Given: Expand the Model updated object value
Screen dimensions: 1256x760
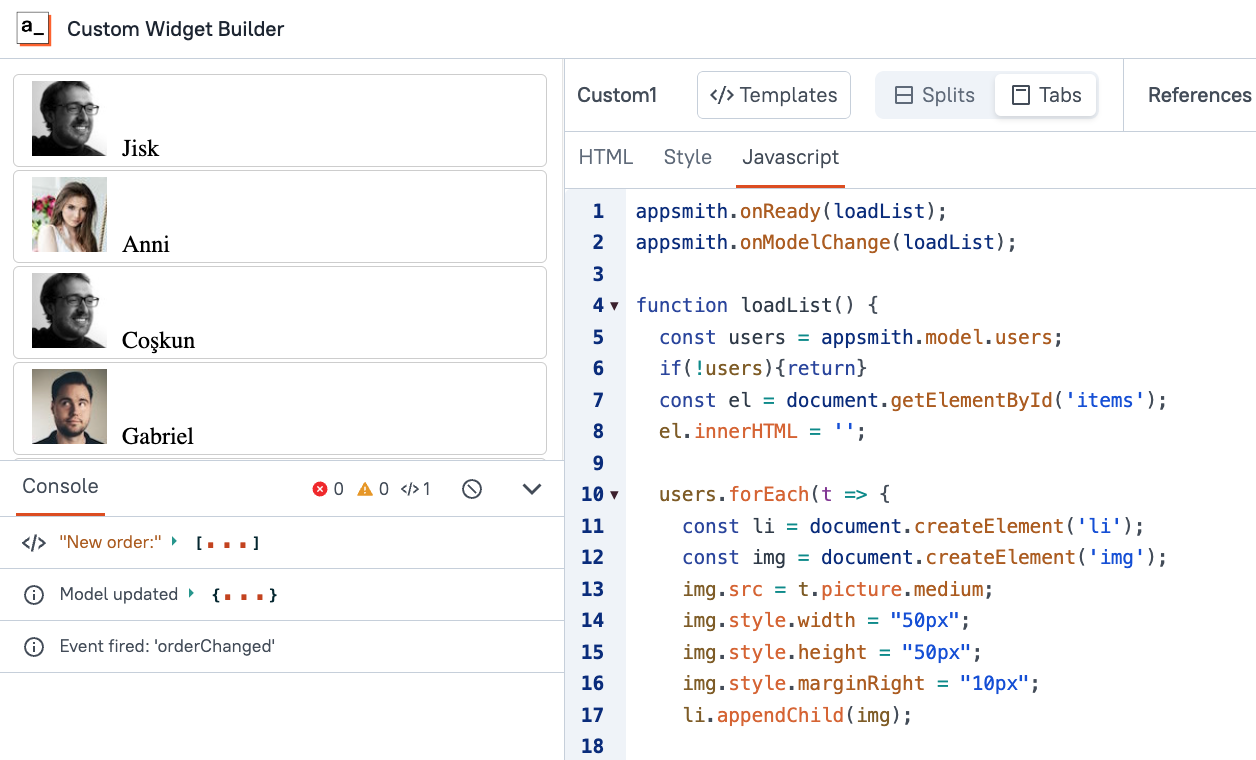Looking at the screenshot, I should click(x=191, y=593).
